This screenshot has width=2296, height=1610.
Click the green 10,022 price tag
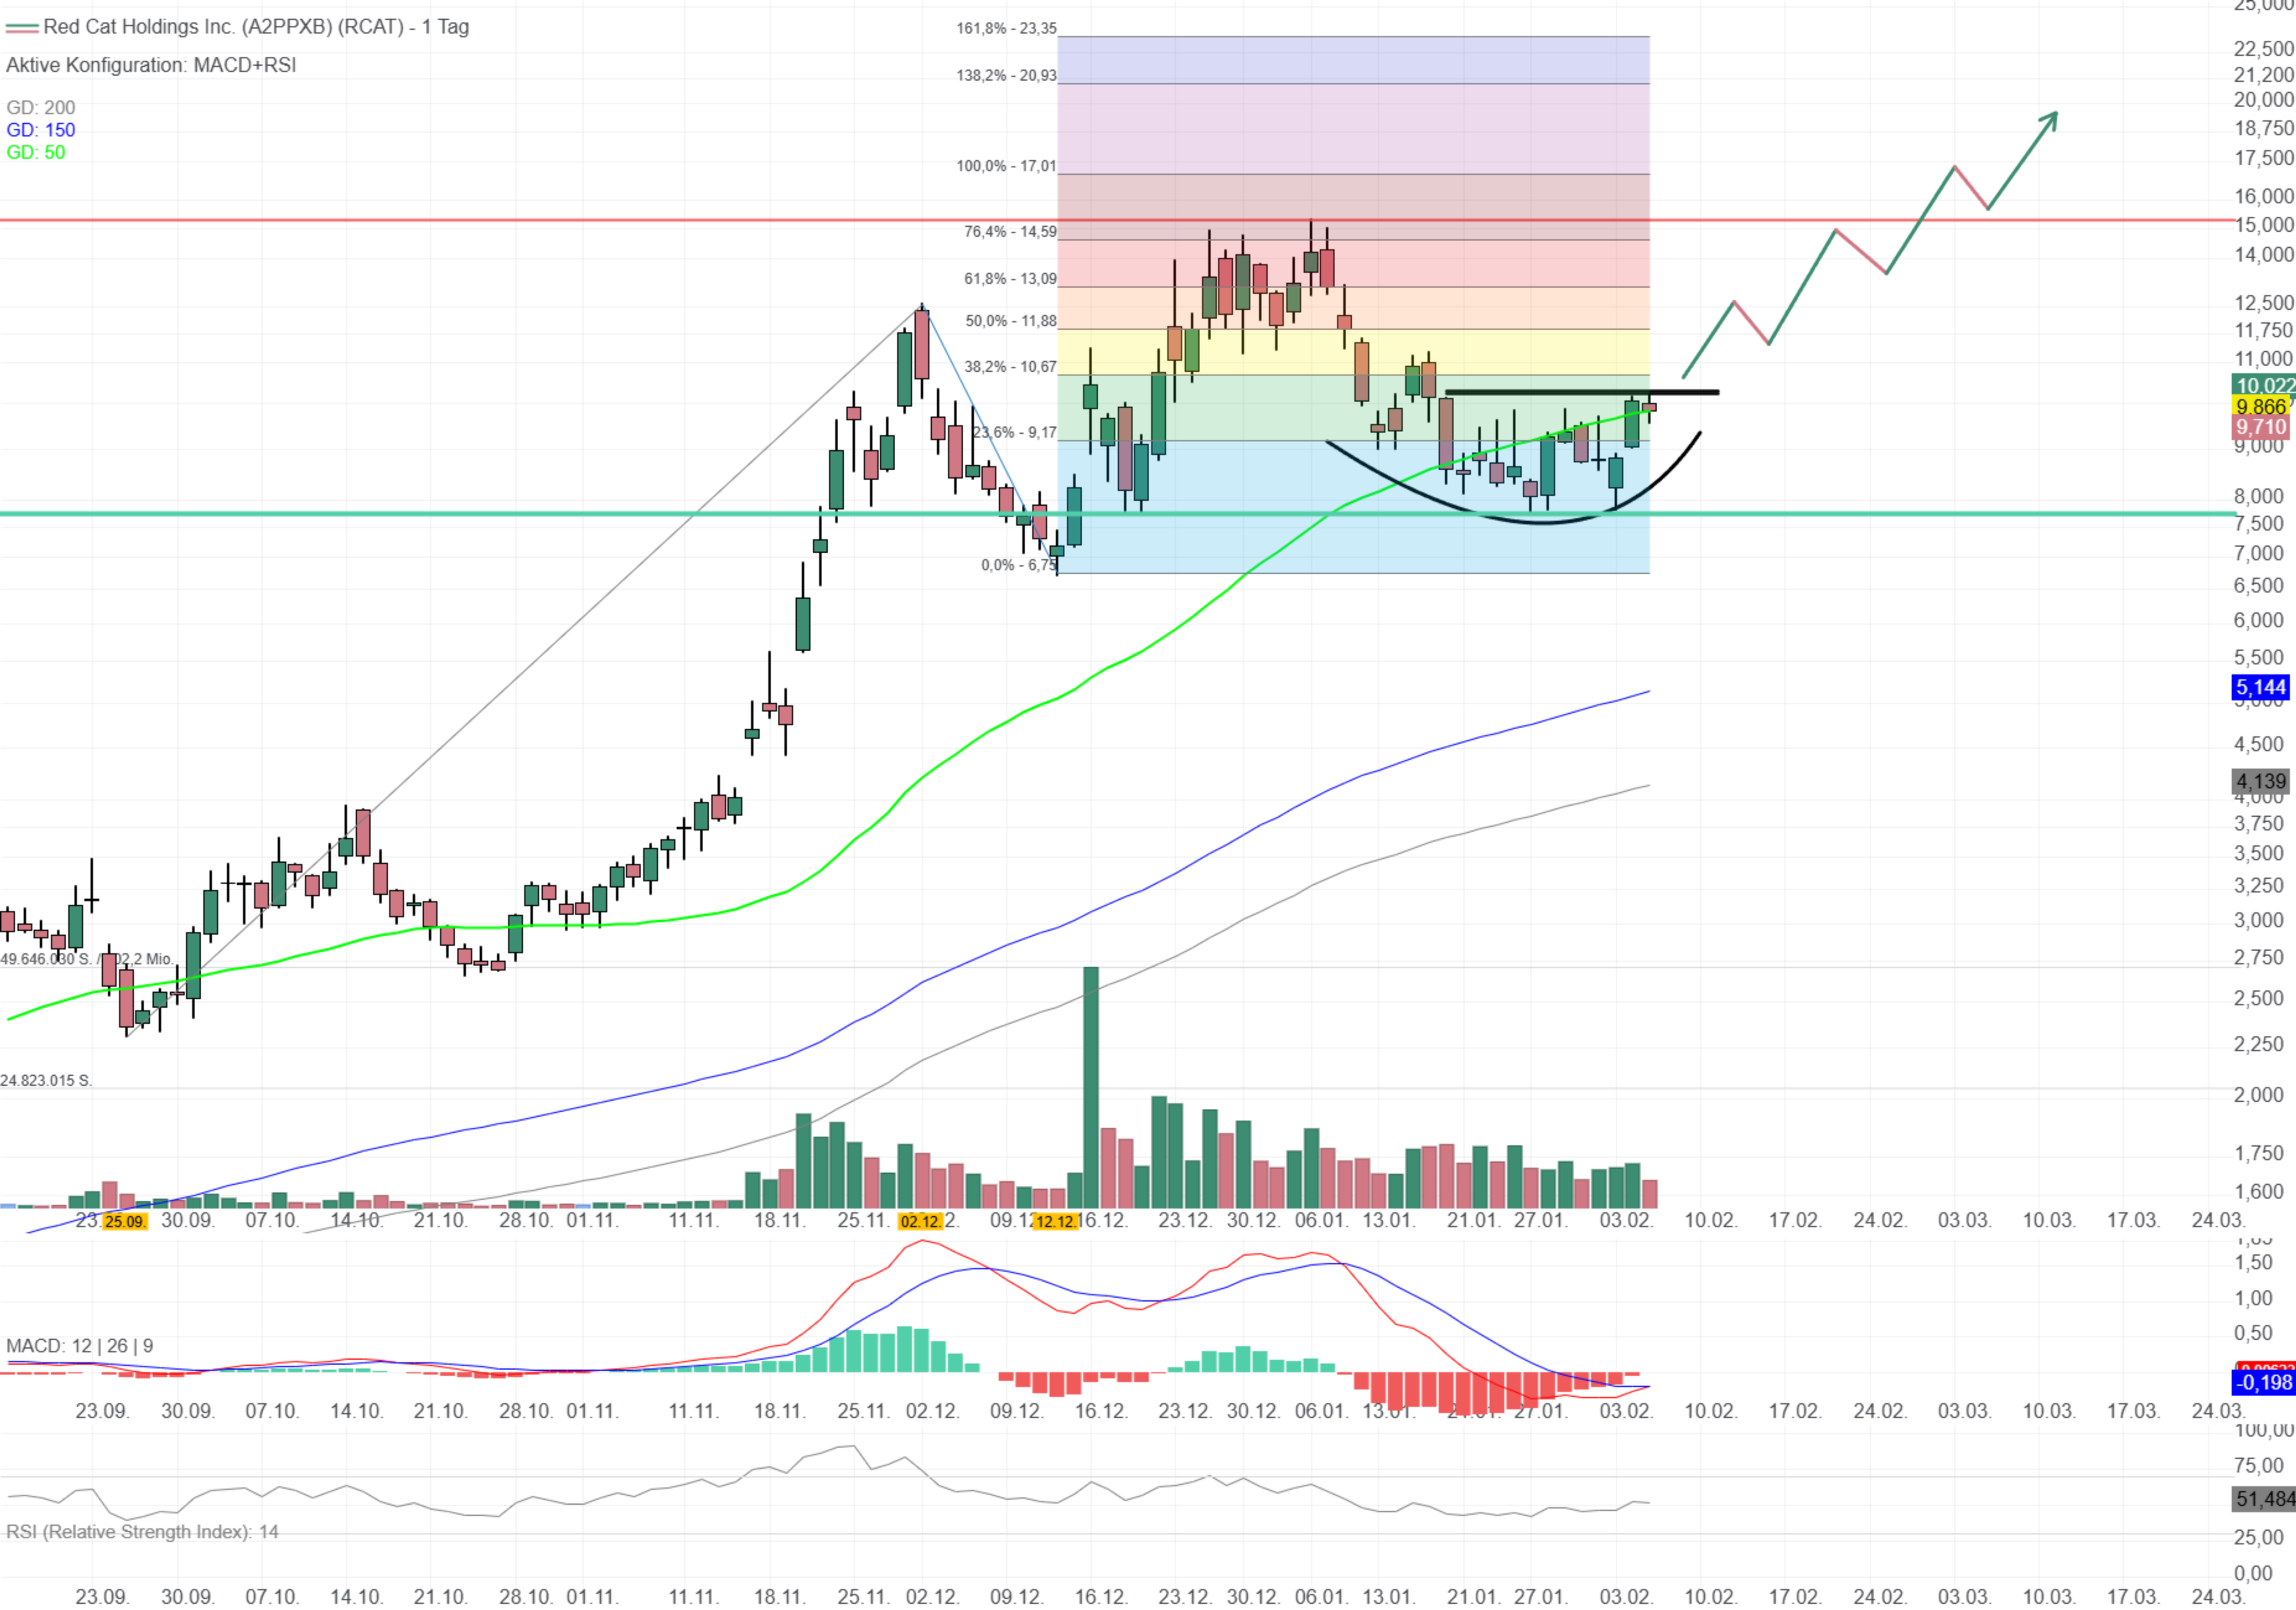click(2263, 386)
